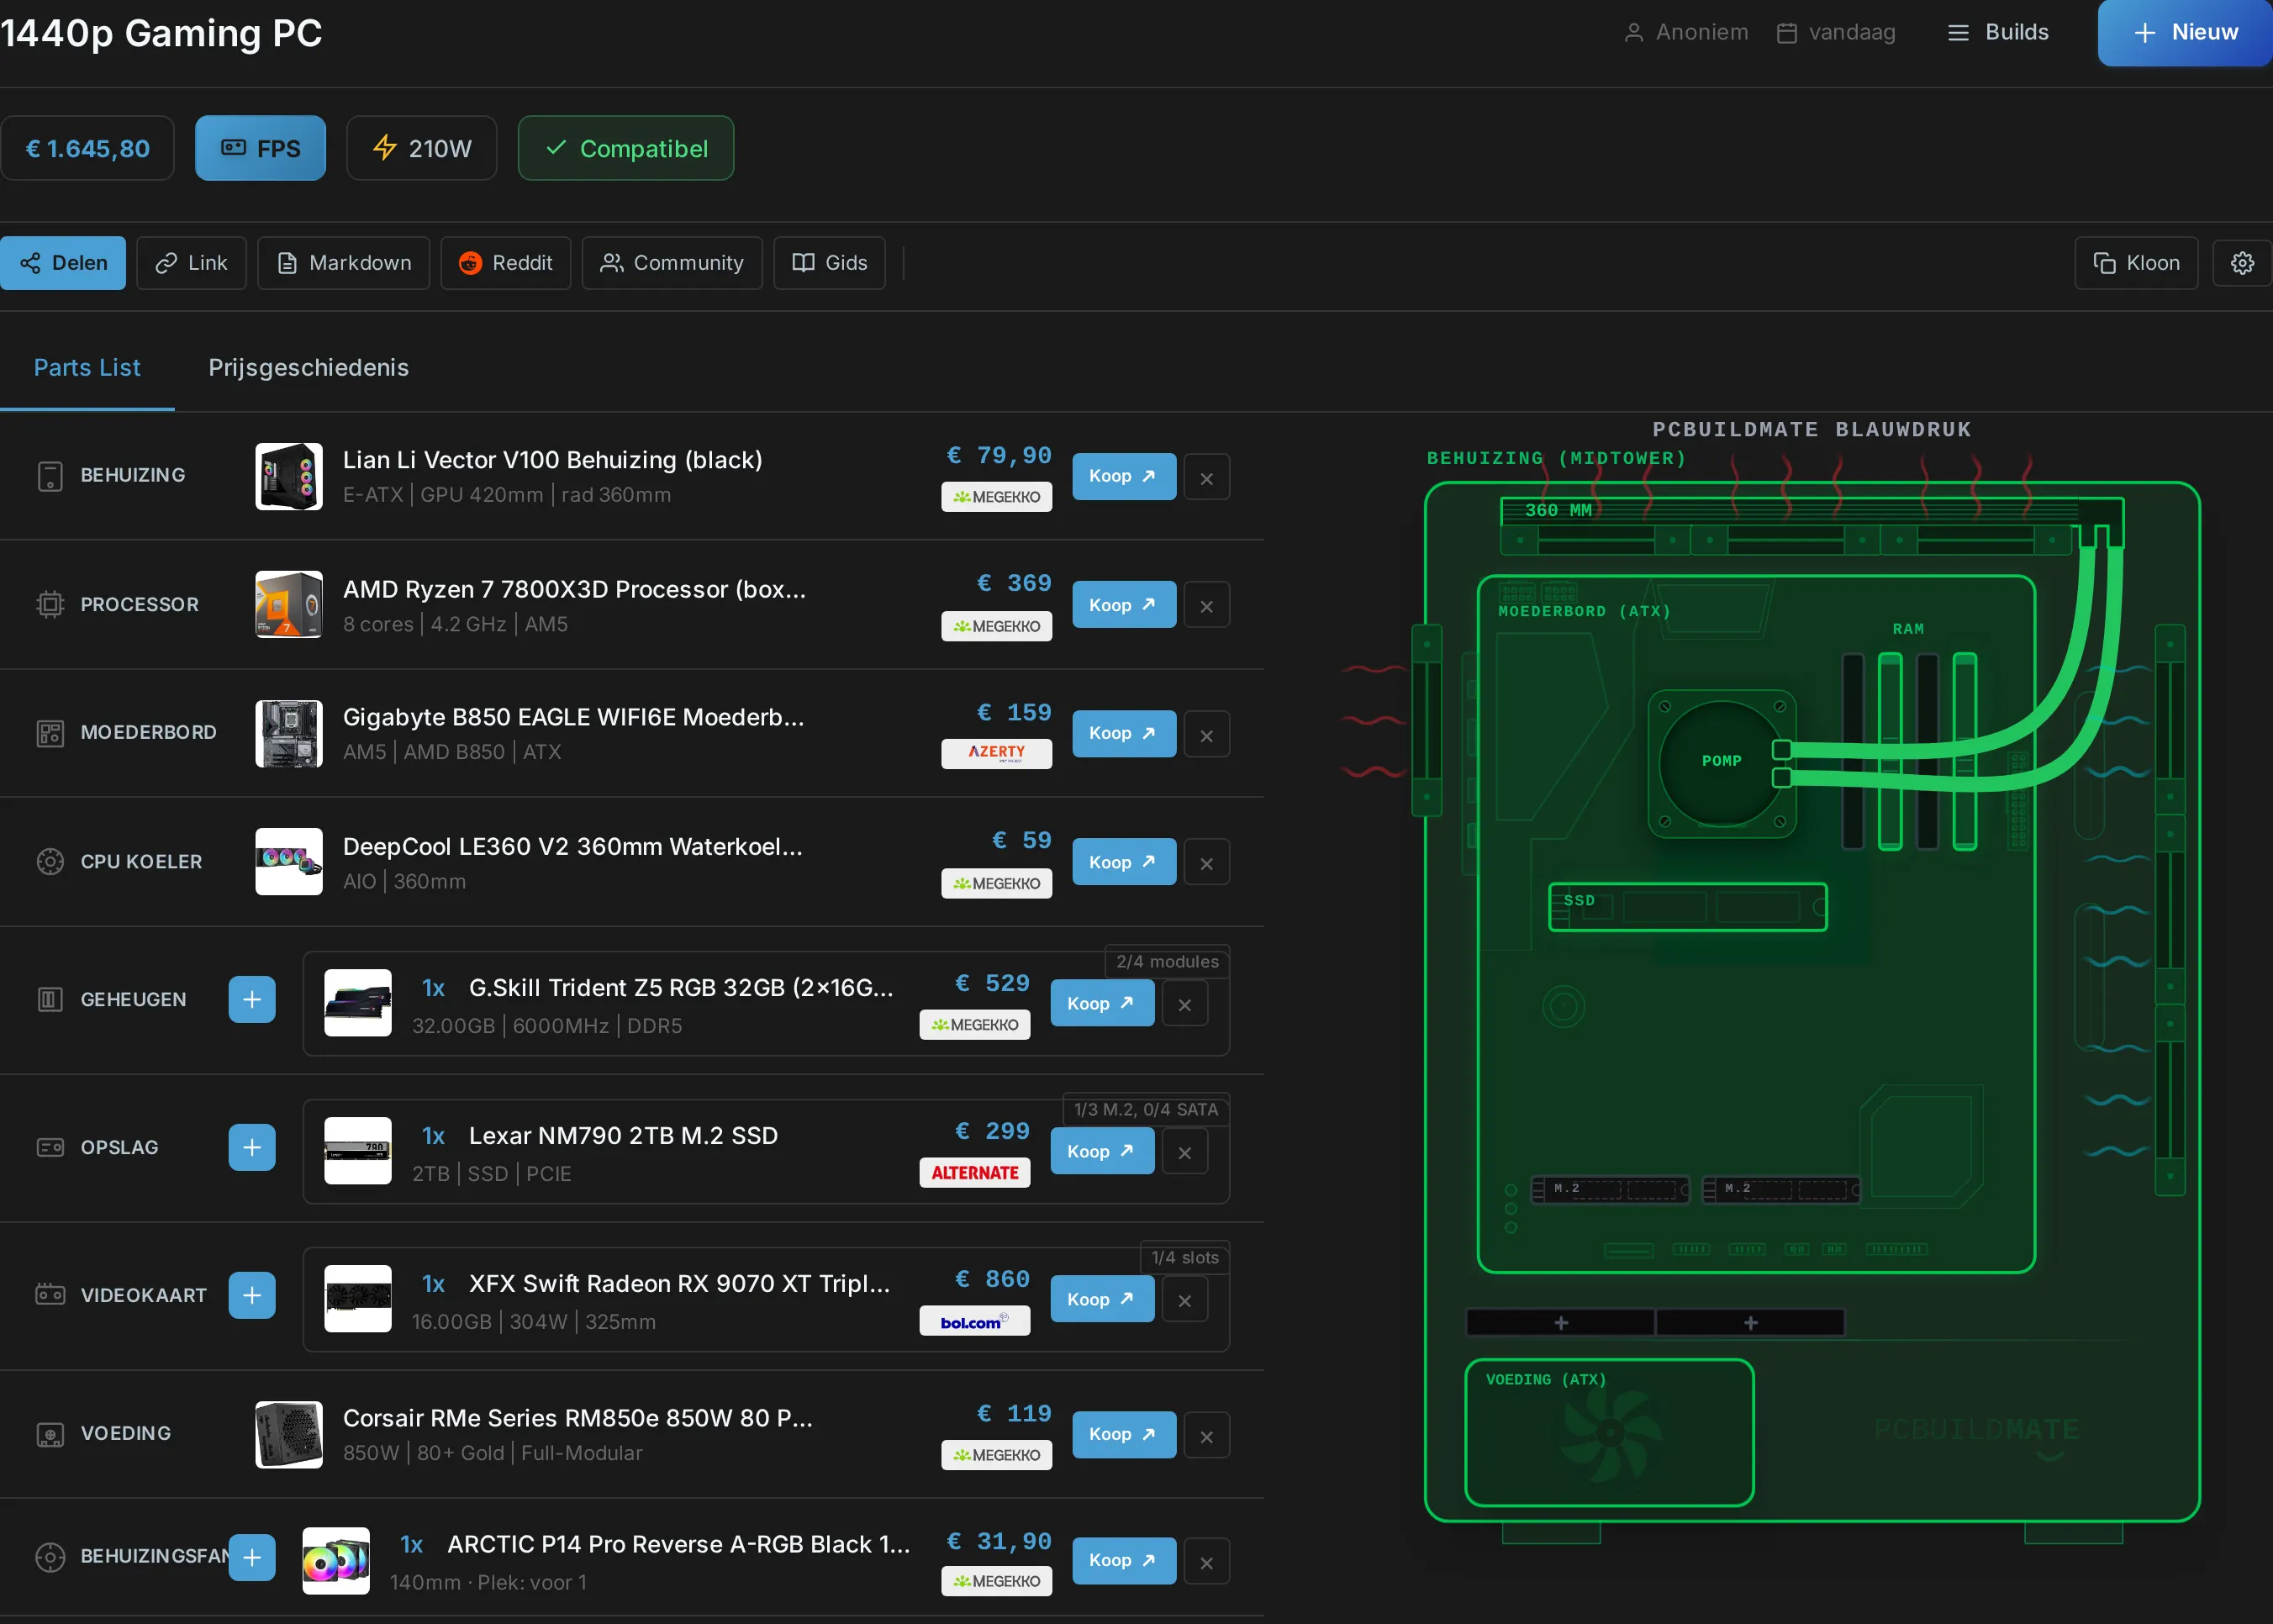
Task: Click the Lexar NM790 SSD thumbnail
Action: [358, 1150]
